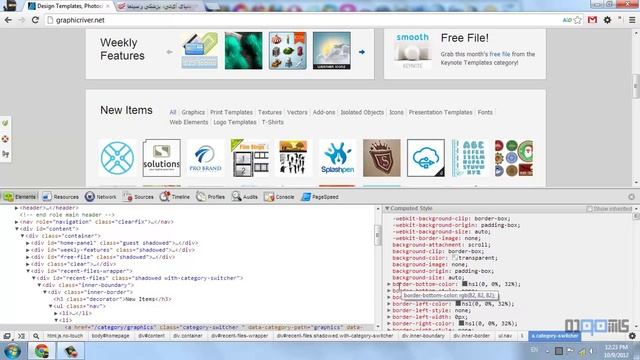Click the border-left-color color swatch
Screen dimensions: 640x360
(x=458, y=303)
